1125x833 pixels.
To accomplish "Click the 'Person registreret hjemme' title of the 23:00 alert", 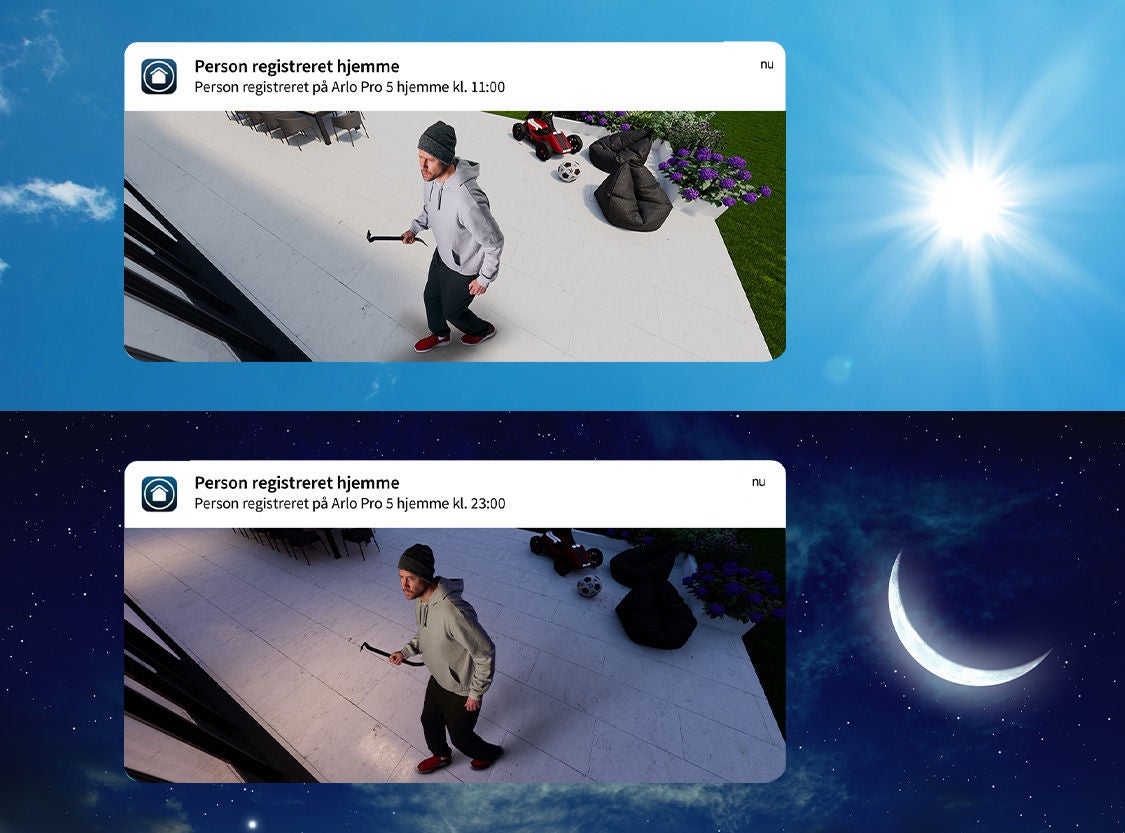I will tap(297, 483).
